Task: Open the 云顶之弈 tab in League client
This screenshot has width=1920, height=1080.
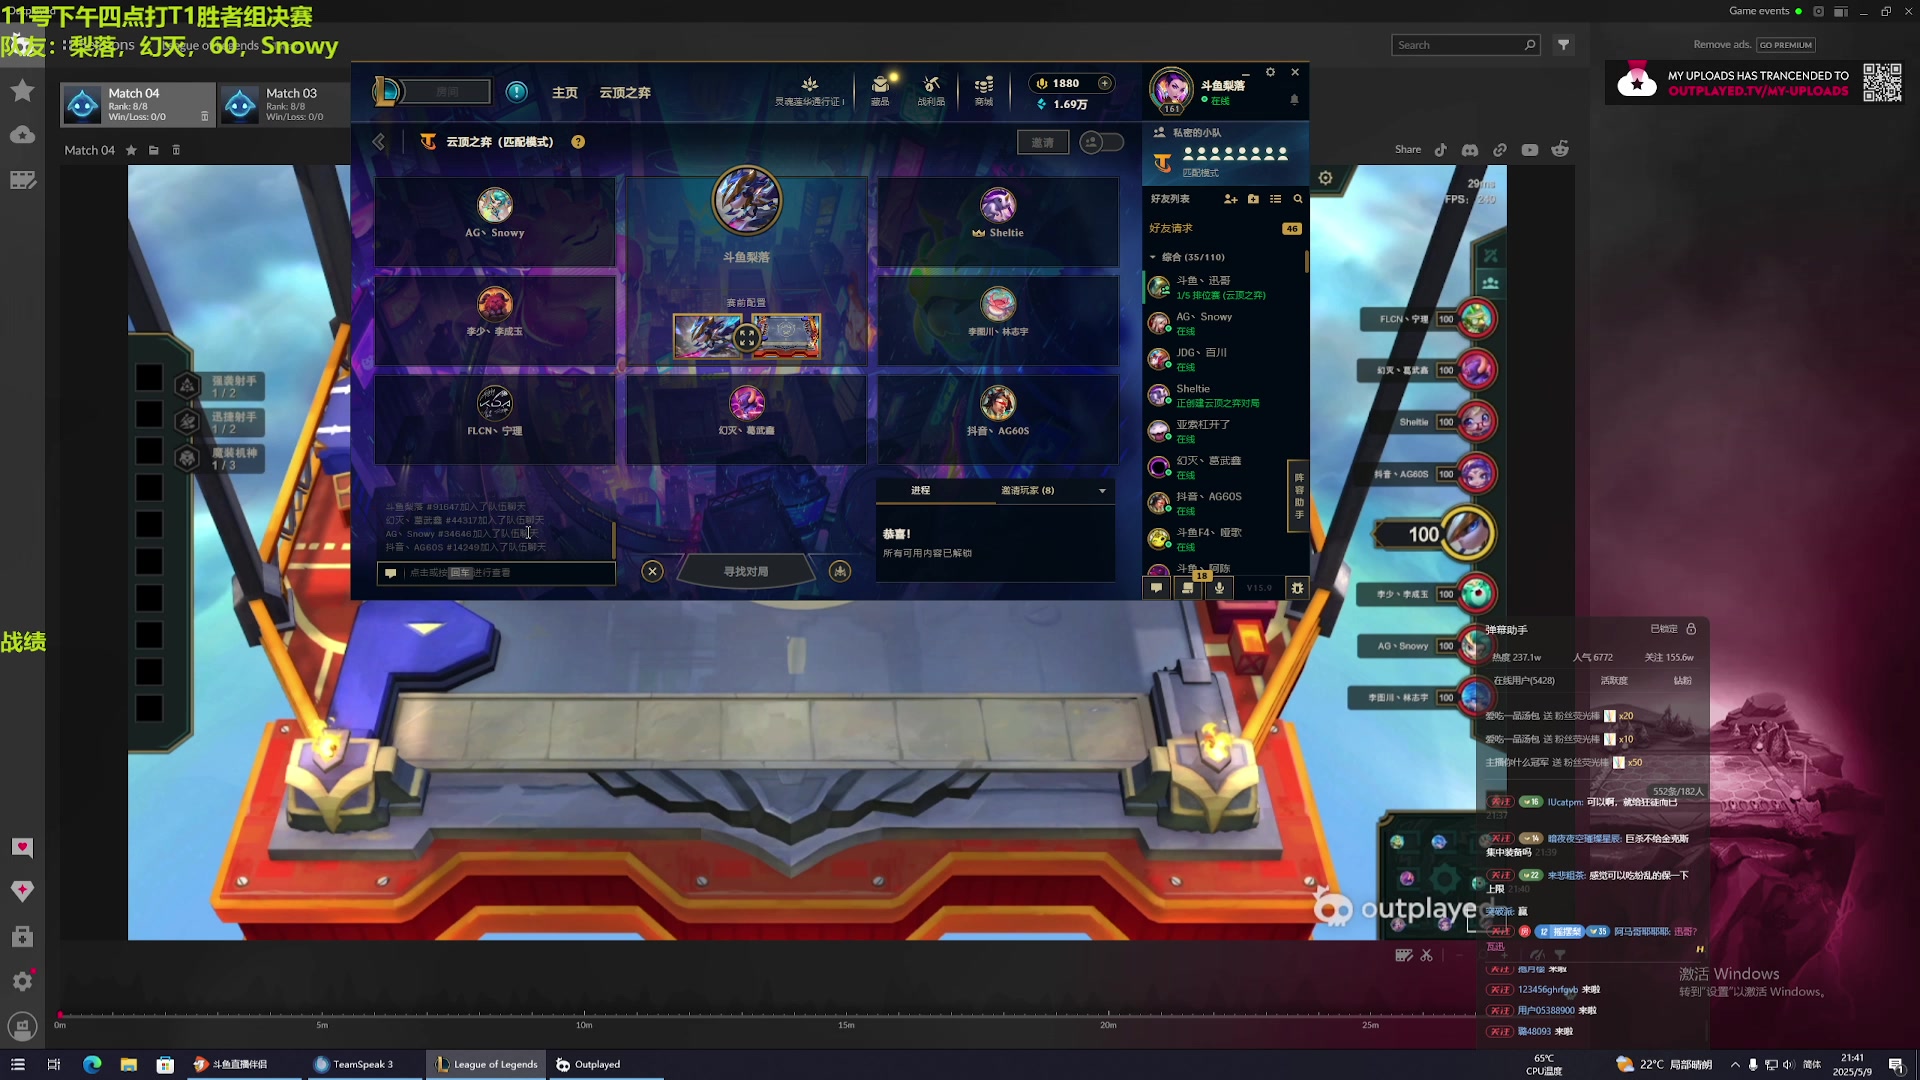Action: (x=625, y=92)
